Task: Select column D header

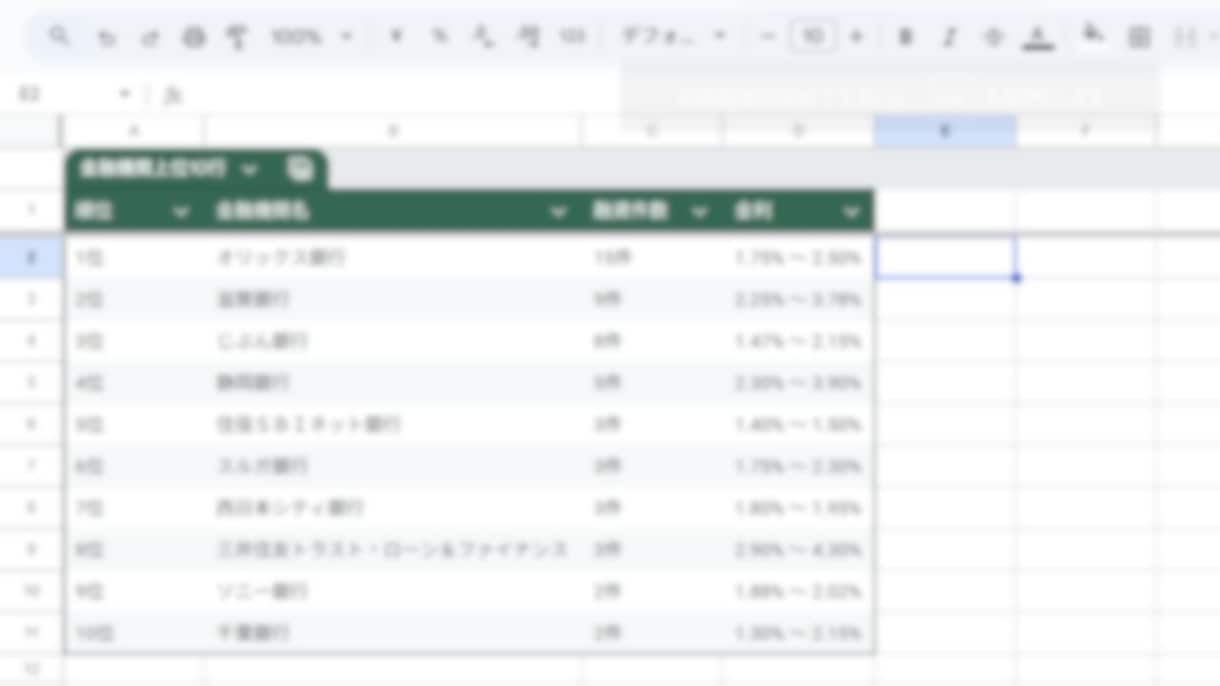Action: coord(798,131)
